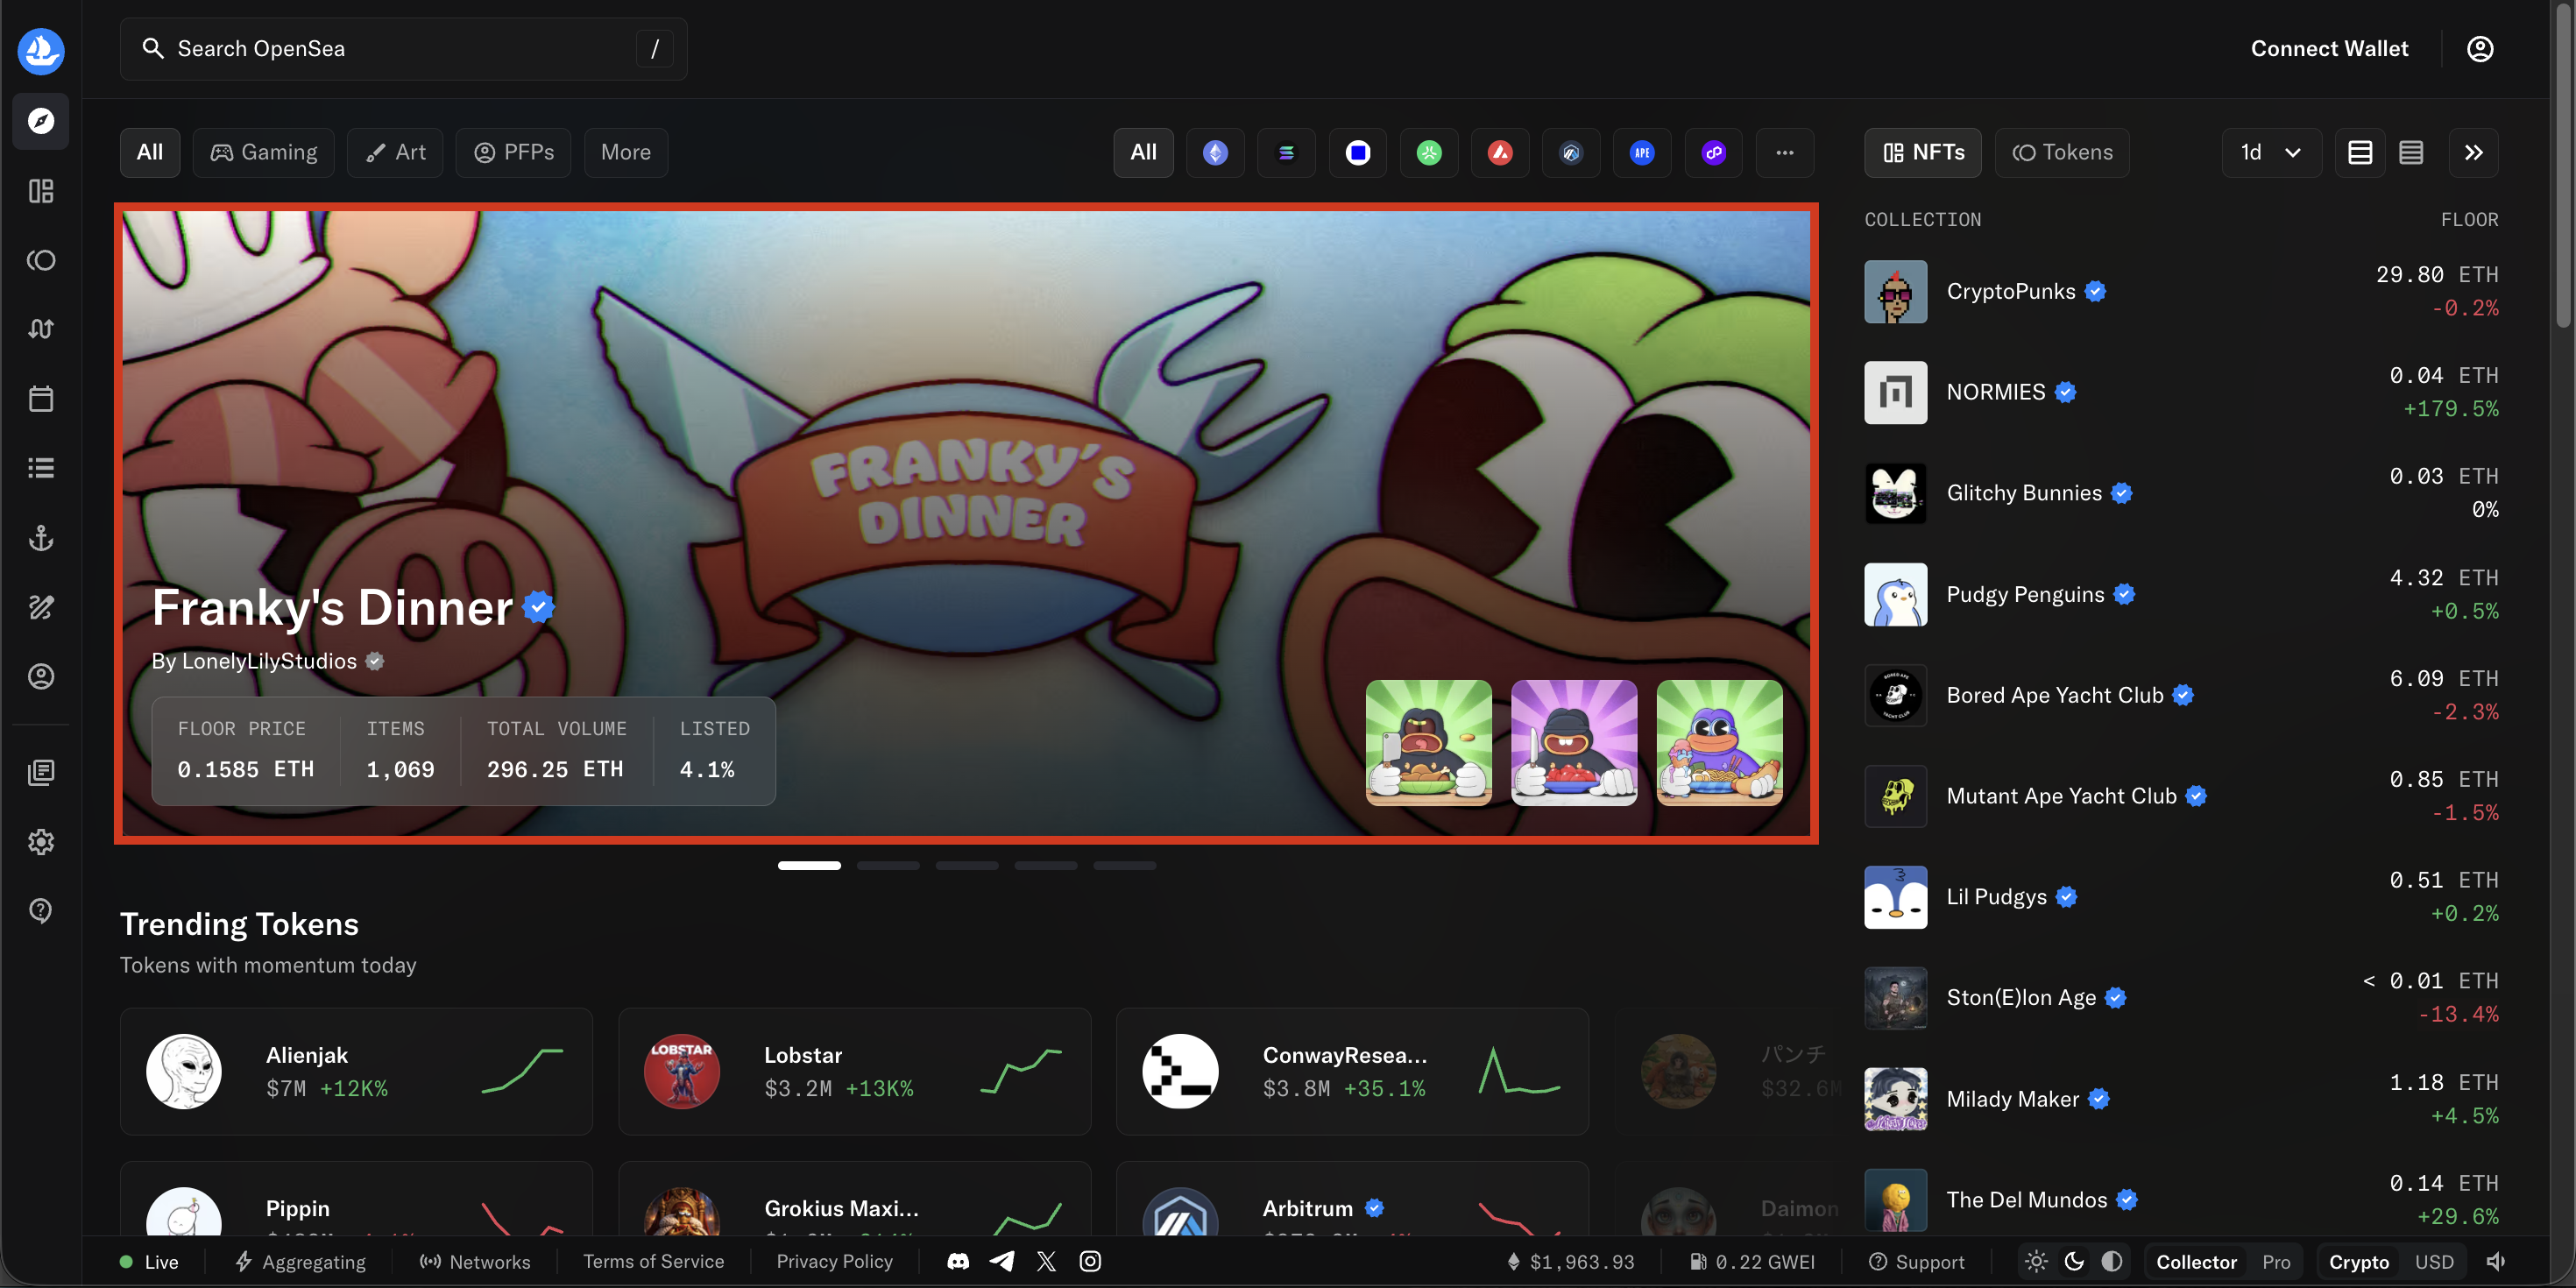Open the Settings gear in the sidebar
The image size is (2576, 1288).
40,841
